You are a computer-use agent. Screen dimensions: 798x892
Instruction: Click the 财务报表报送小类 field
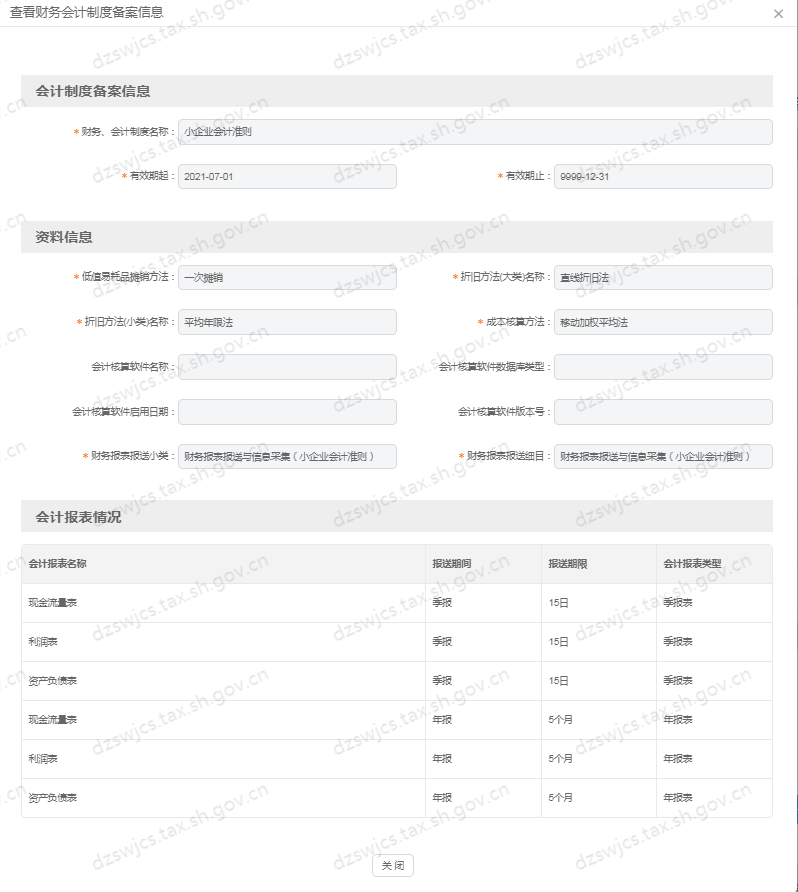tap(287, 457)
